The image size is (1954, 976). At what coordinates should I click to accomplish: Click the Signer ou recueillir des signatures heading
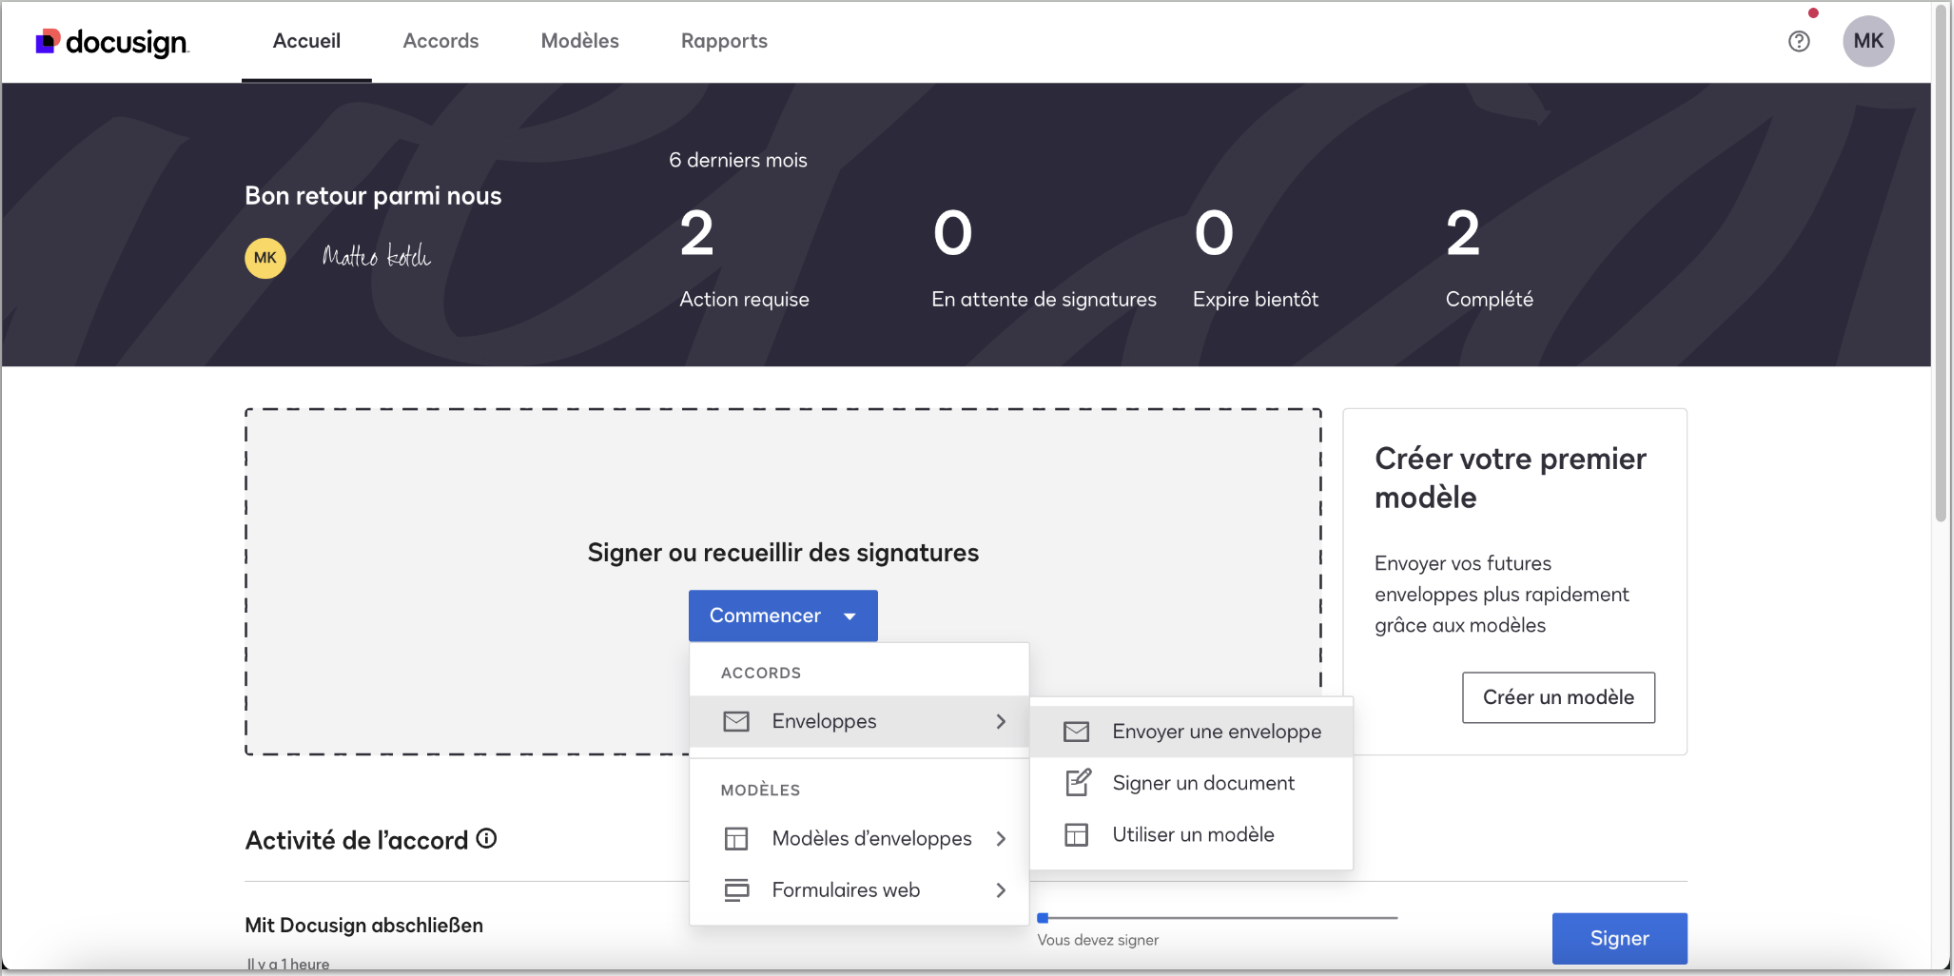point(783,553)
